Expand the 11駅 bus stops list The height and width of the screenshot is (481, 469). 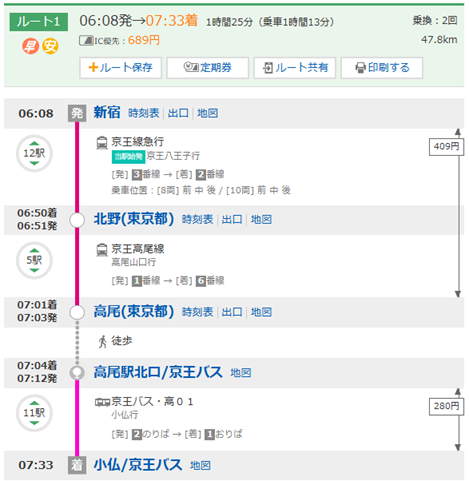[34, 413]
